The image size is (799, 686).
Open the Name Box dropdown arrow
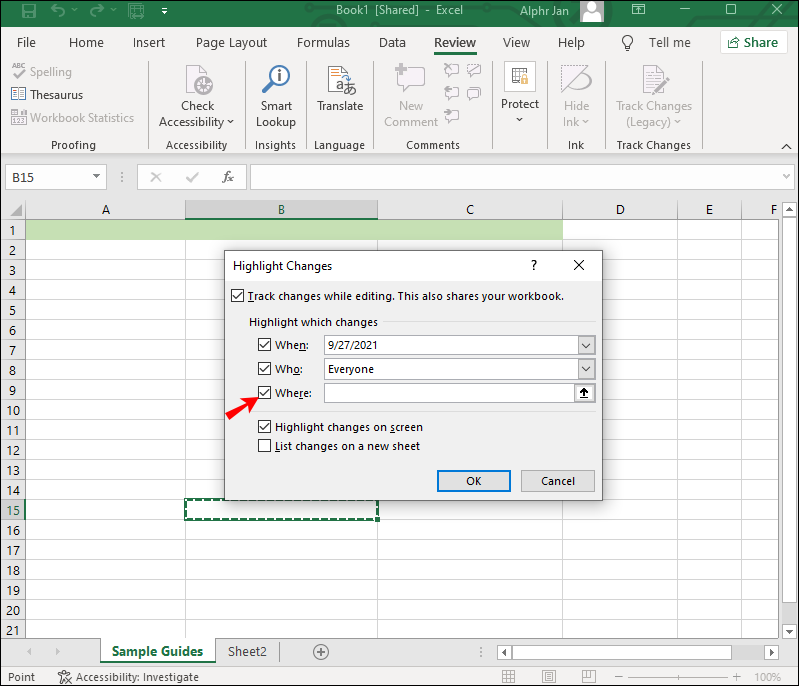[97, 177]
